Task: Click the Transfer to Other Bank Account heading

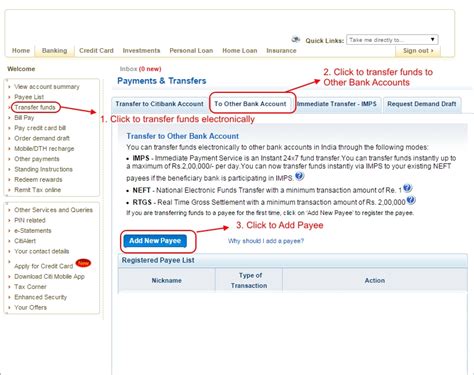Action: click(x=182, y=136)
